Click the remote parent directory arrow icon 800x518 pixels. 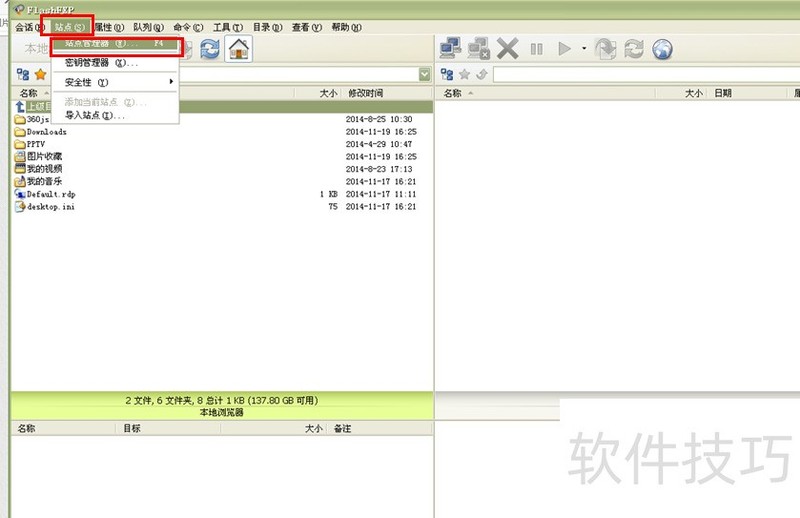[x=481, y=75]
